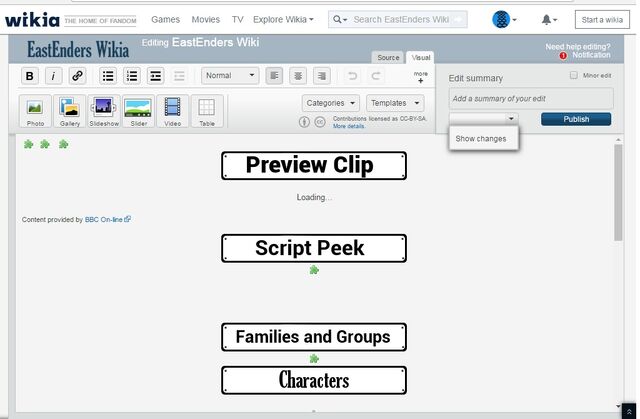Click Start a wikia button

(602, 20)
